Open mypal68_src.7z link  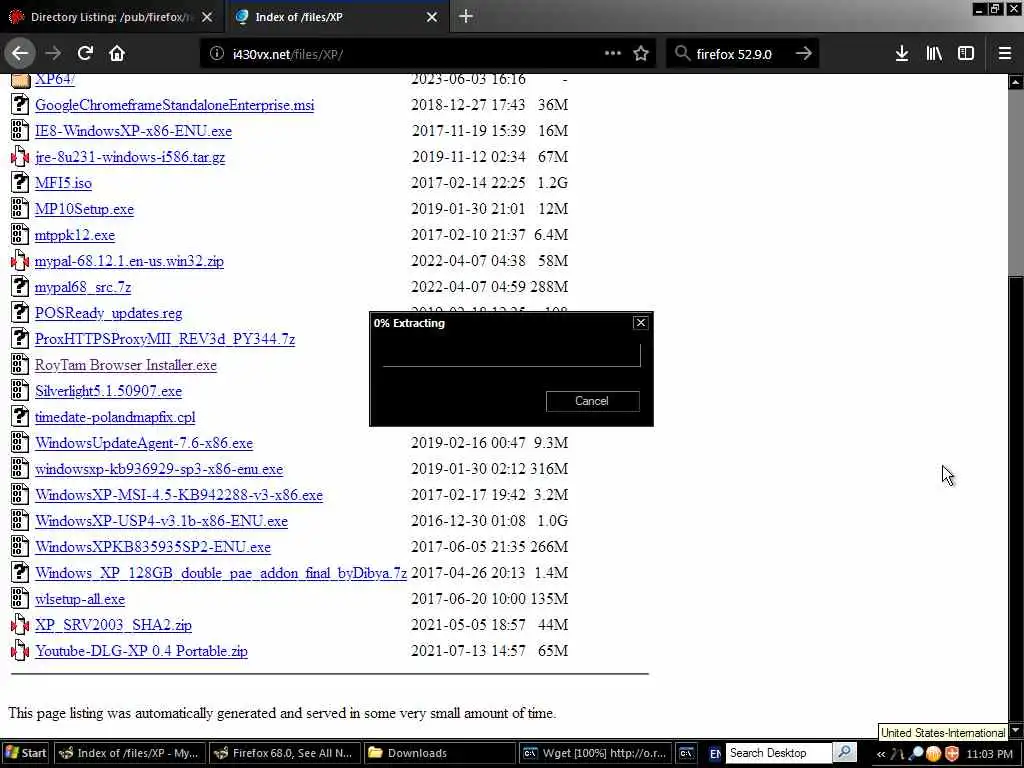click(x=83, y=287)
